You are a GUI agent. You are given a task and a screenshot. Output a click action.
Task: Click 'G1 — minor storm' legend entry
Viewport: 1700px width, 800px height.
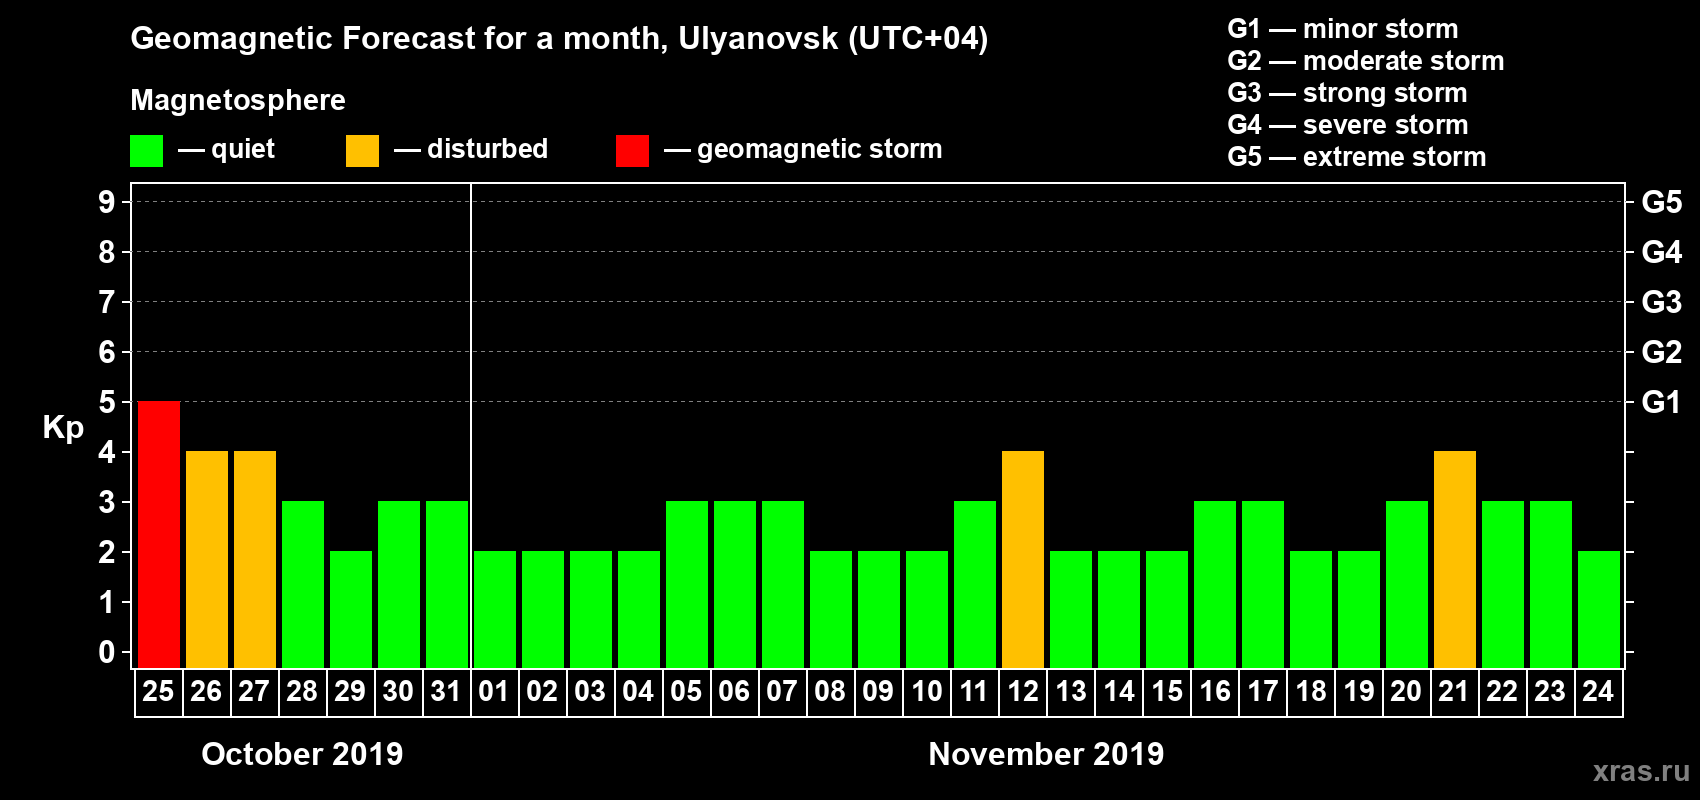1343,29
